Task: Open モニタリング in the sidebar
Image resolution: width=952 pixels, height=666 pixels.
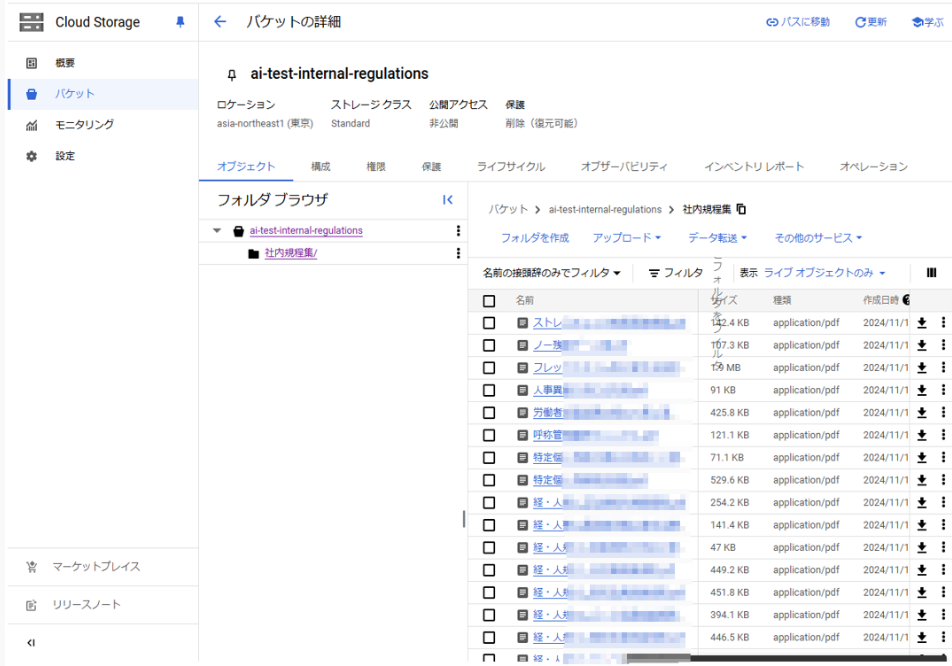Action: click(x=84, y=125)
